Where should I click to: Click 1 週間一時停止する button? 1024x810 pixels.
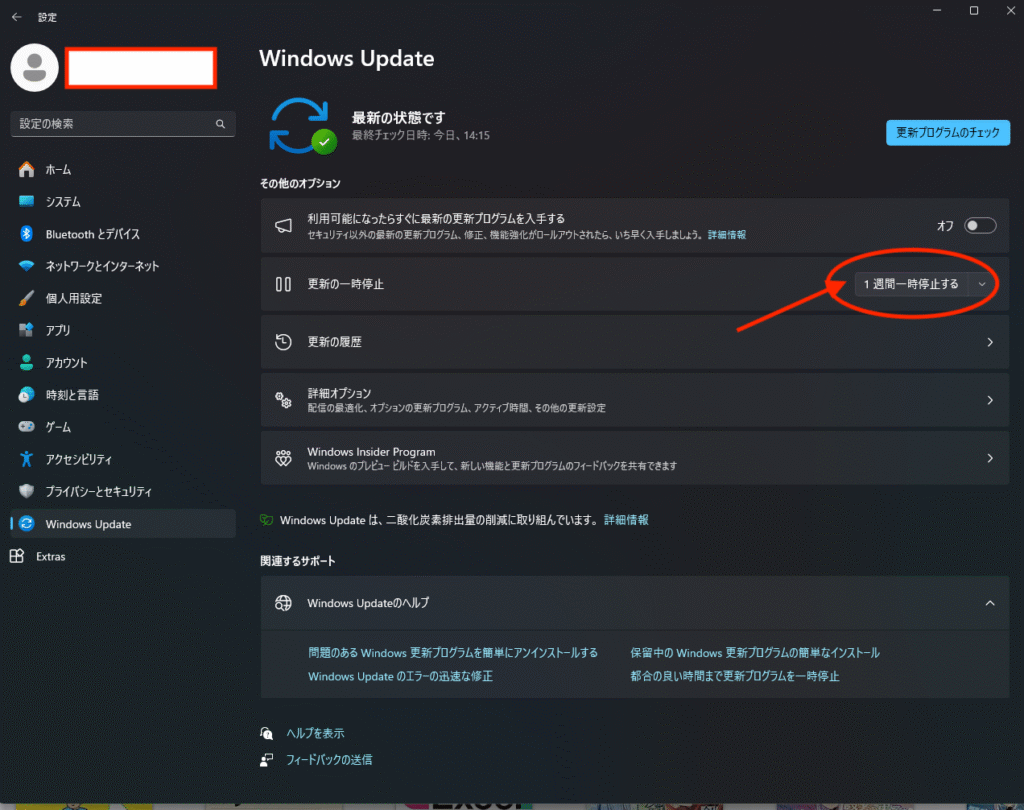point(911,284)
